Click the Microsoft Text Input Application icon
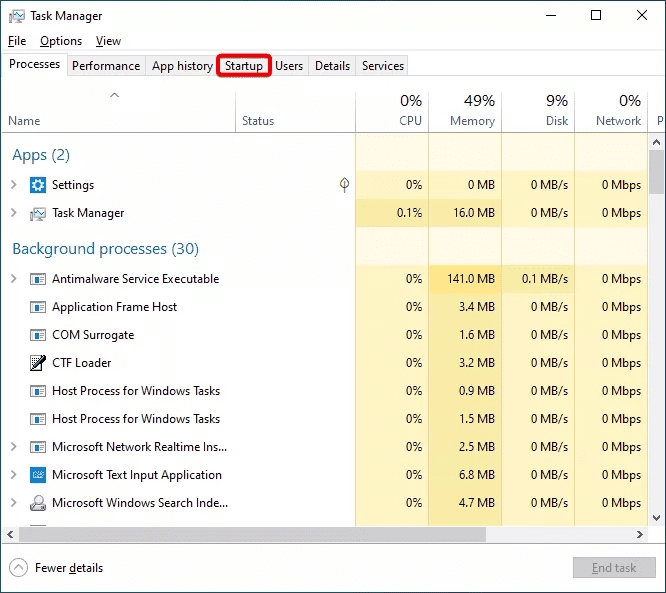This screenshot has height=593, width=666. pos(38,475)
